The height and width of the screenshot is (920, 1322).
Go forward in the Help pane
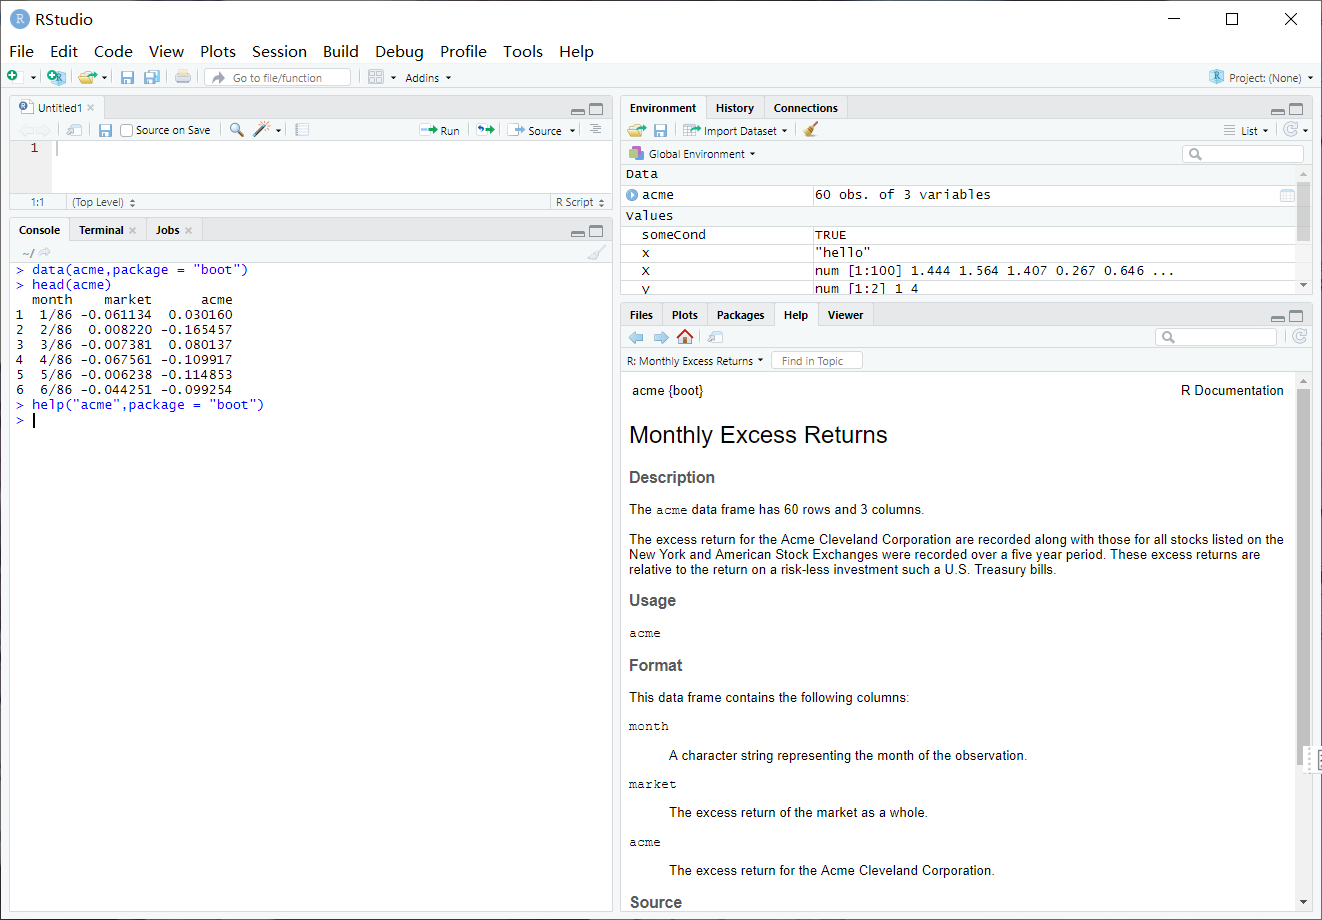(x=661, y=337)
